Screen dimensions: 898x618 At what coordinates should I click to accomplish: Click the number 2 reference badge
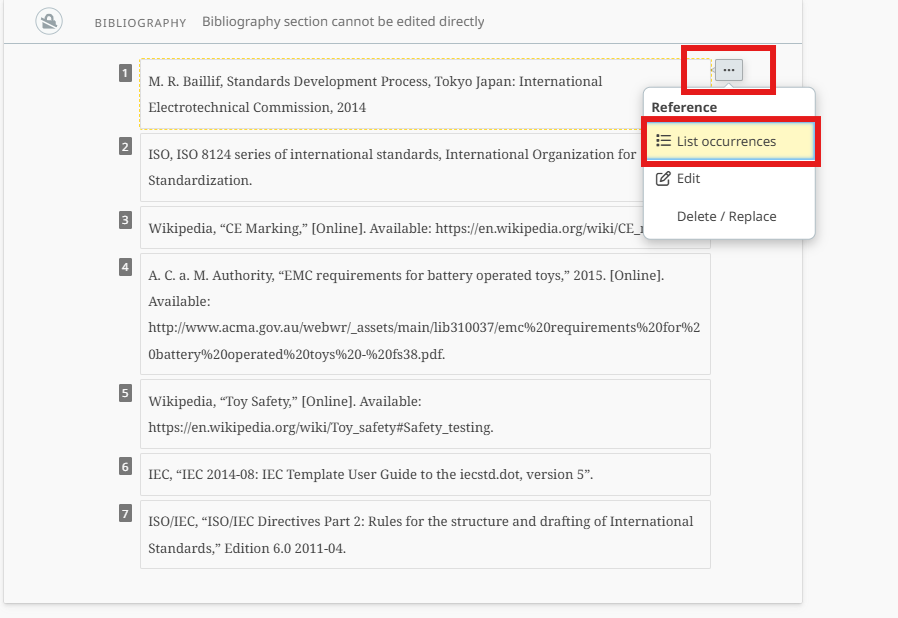coord(125,147)
